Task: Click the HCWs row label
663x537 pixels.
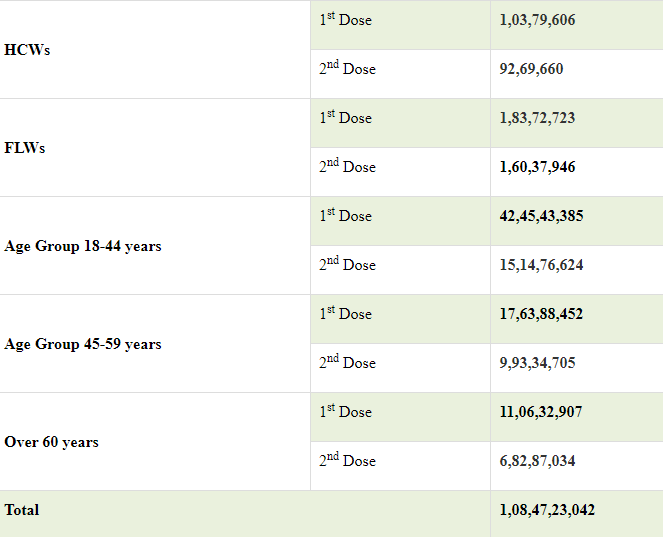Action: (27, 50)
